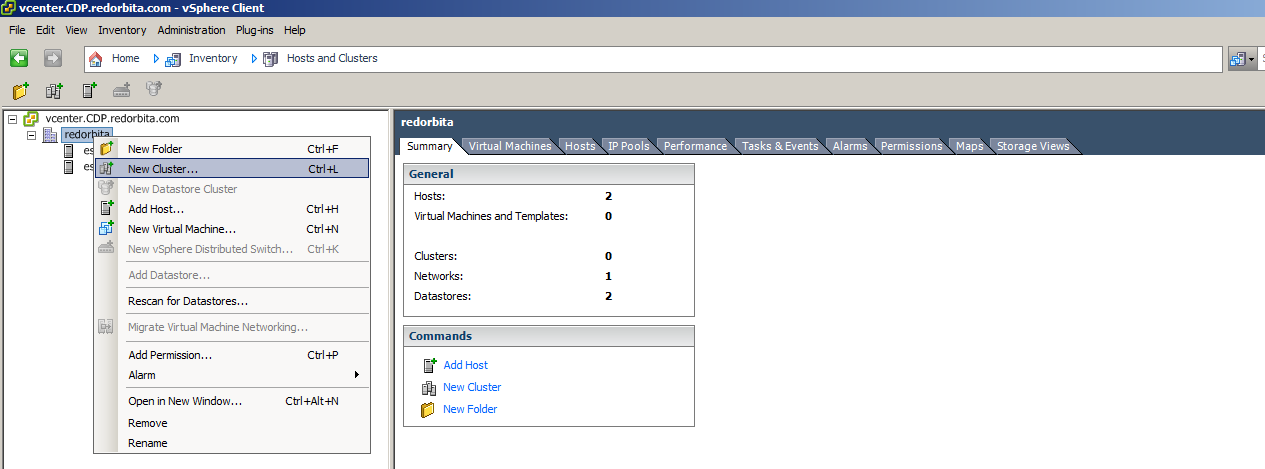Click Home text in the navigation bar
This screenshot has width=1265, height=469.
pyautogui.click(x=126, y=58)
